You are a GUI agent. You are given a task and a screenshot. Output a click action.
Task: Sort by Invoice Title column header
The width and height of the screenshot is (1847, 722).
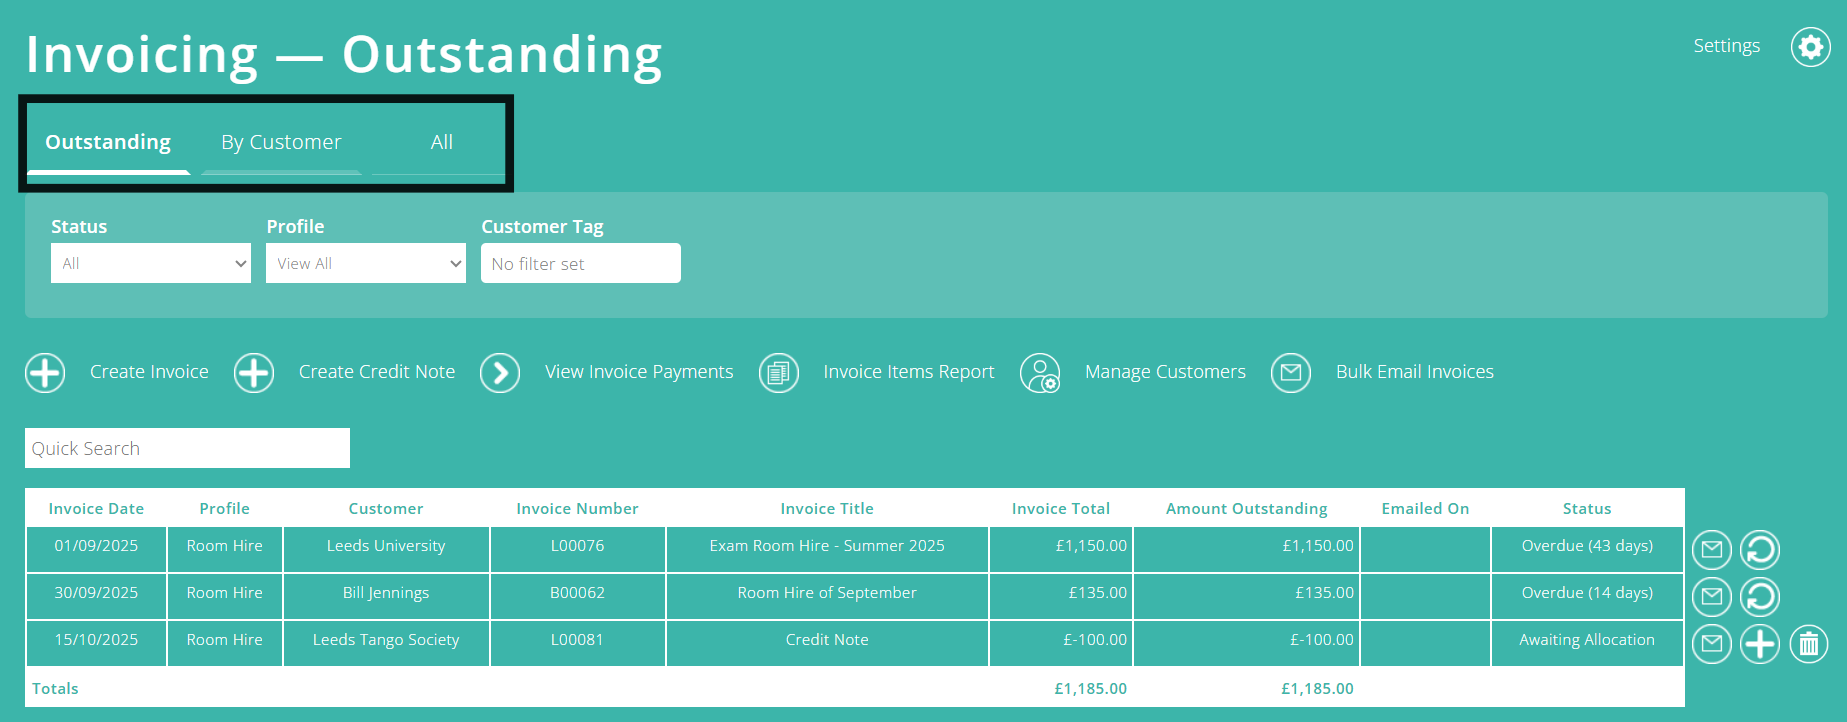coord(827,508)
